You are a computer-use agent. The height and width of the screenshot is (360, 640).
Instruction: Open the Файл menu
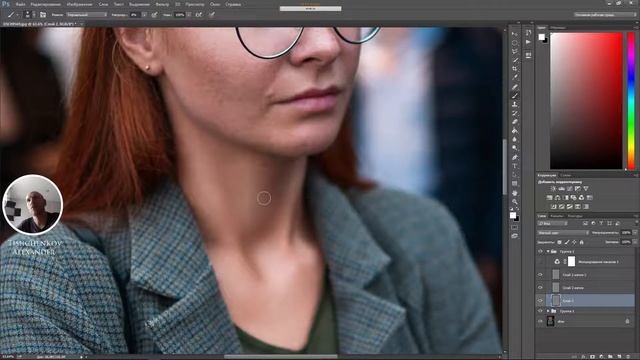pyautogui.click(x=20, y=4)
